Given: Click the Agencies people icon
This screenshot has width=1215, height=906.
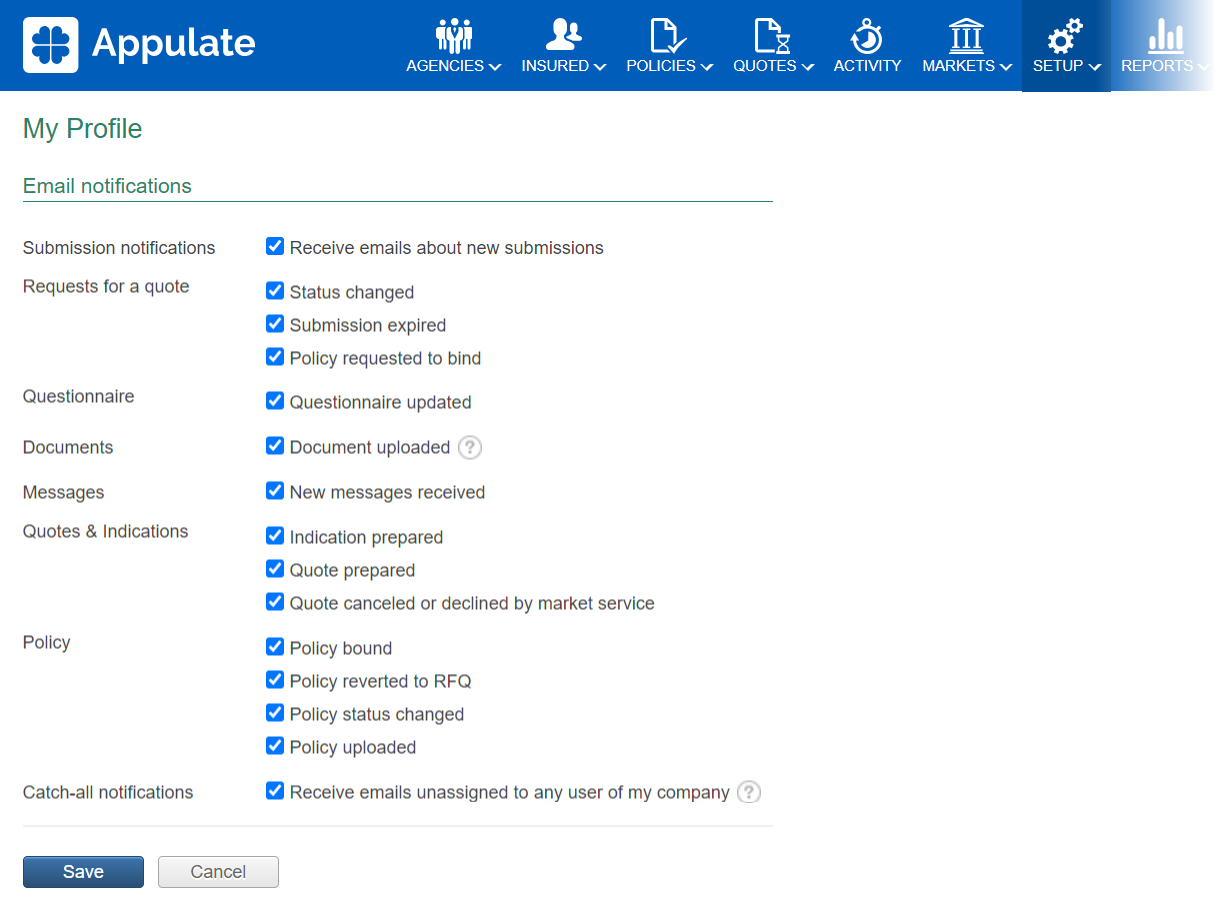Looking at the screenshot, I should point(453,35).
